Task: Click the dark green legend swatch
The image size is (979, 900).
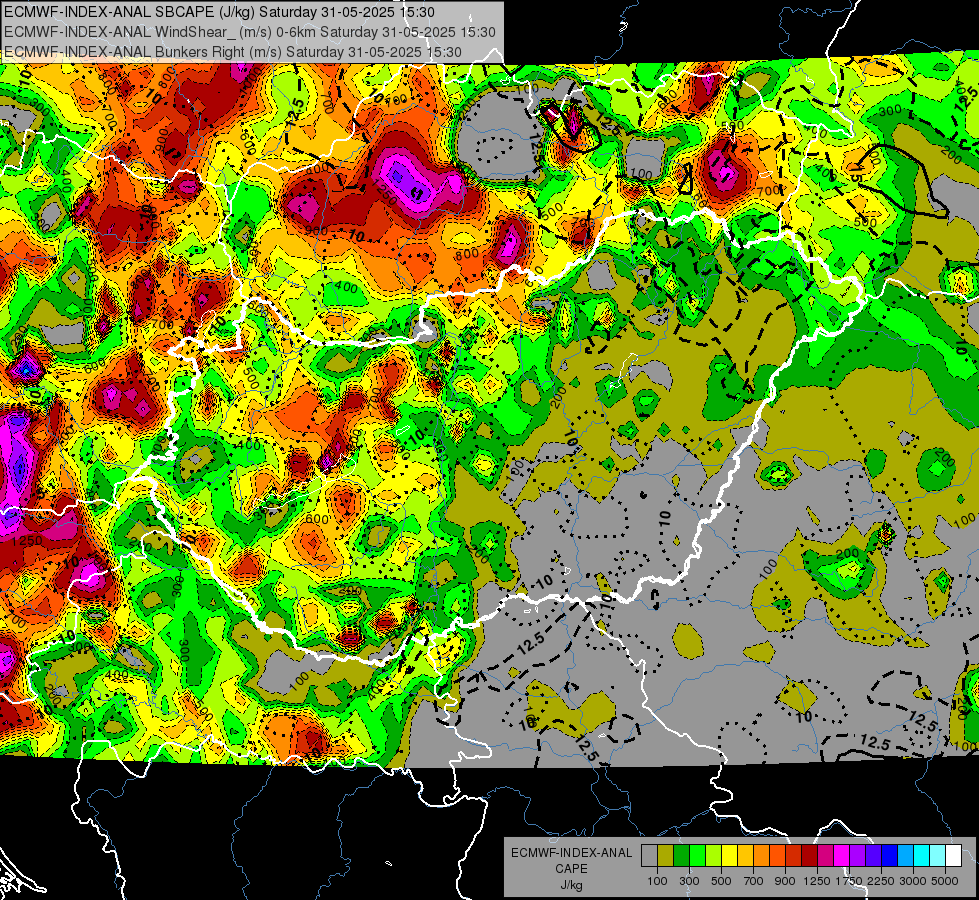Action: pyautogui.click(x=681, y=856)
